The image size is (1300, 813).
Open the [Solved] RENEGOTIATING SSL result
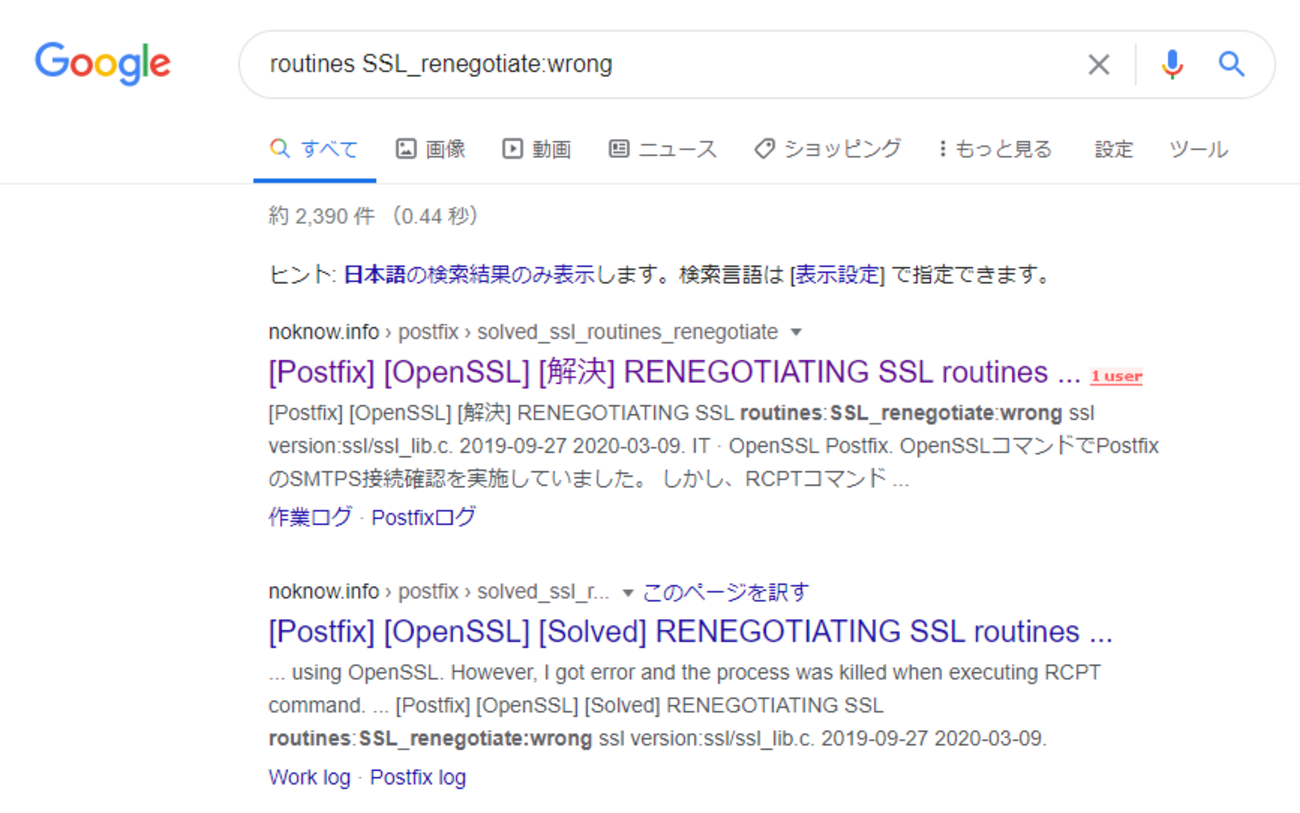[x=691, y=632]
